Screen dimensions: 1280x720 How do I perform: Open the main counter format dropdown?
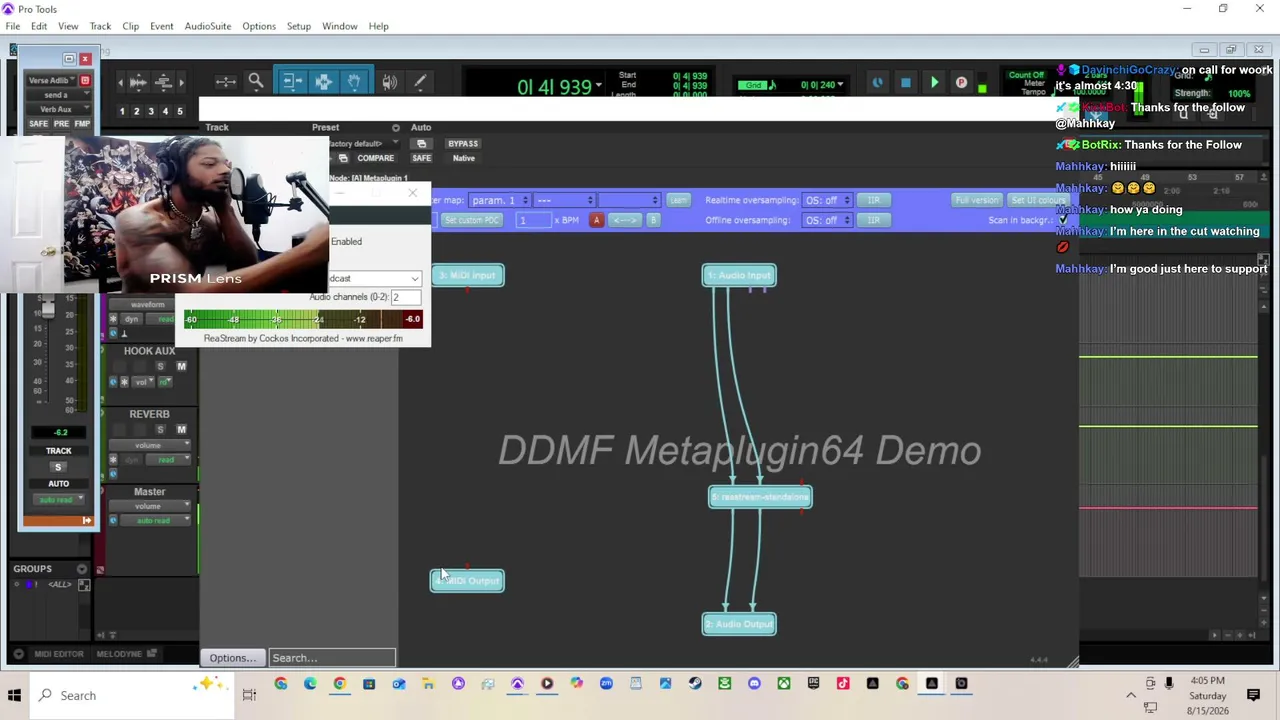tap(599, 85)
